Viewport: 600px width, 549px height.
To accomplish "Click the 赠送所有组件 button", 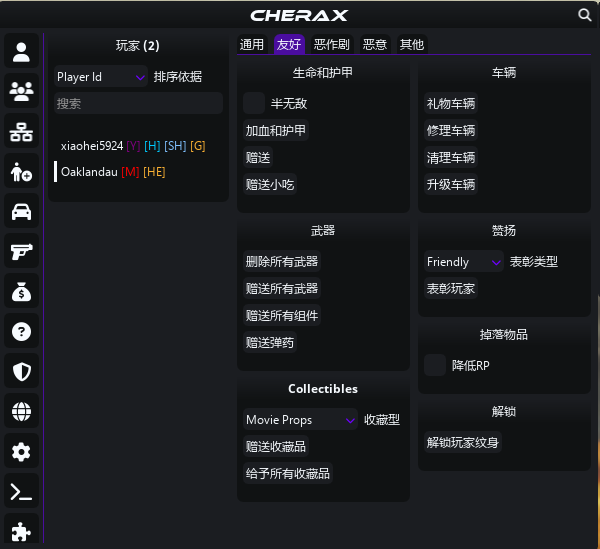I will [x=282, y=315].
